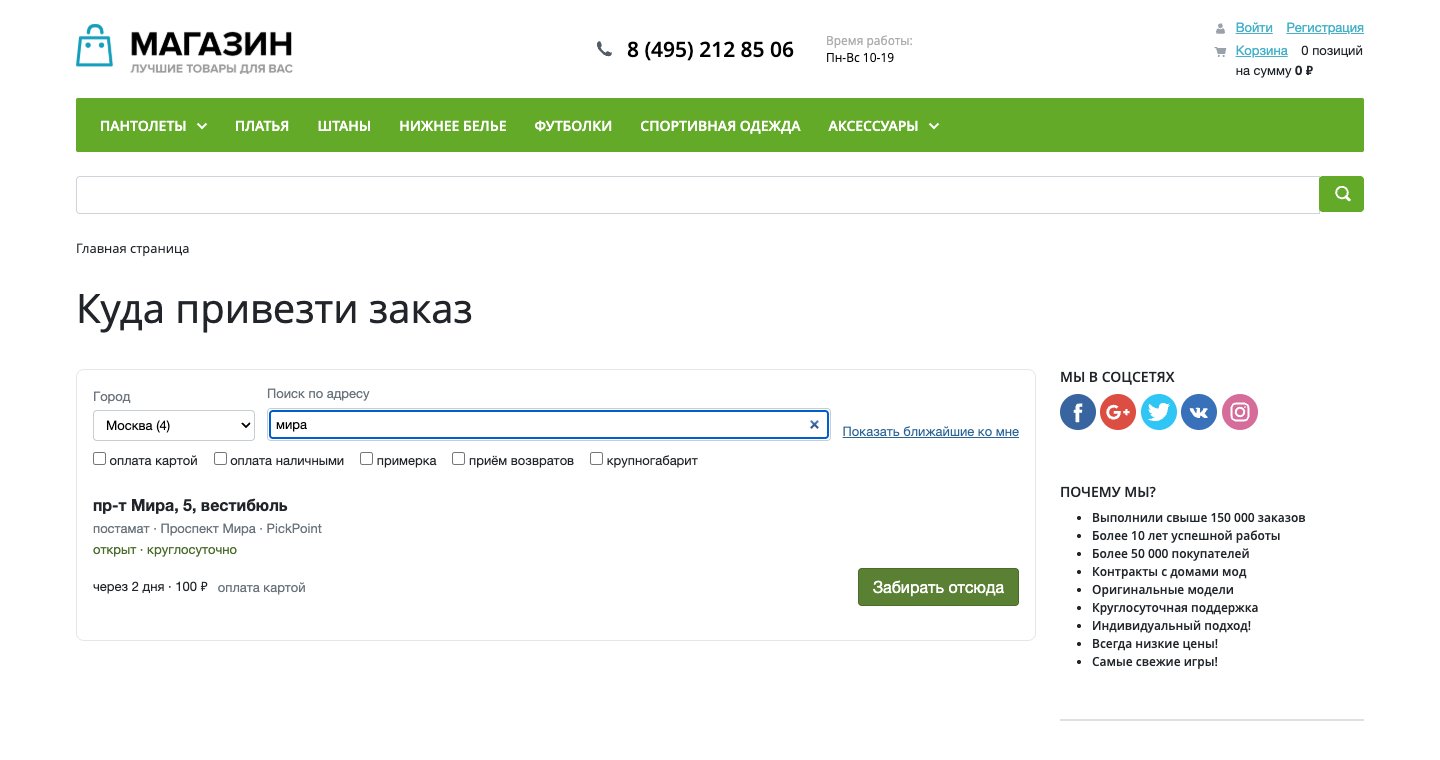This screenshot has height=760, width=1440.
Task: Click Показать ближайшие ко мне link
Action: (931, 432)
